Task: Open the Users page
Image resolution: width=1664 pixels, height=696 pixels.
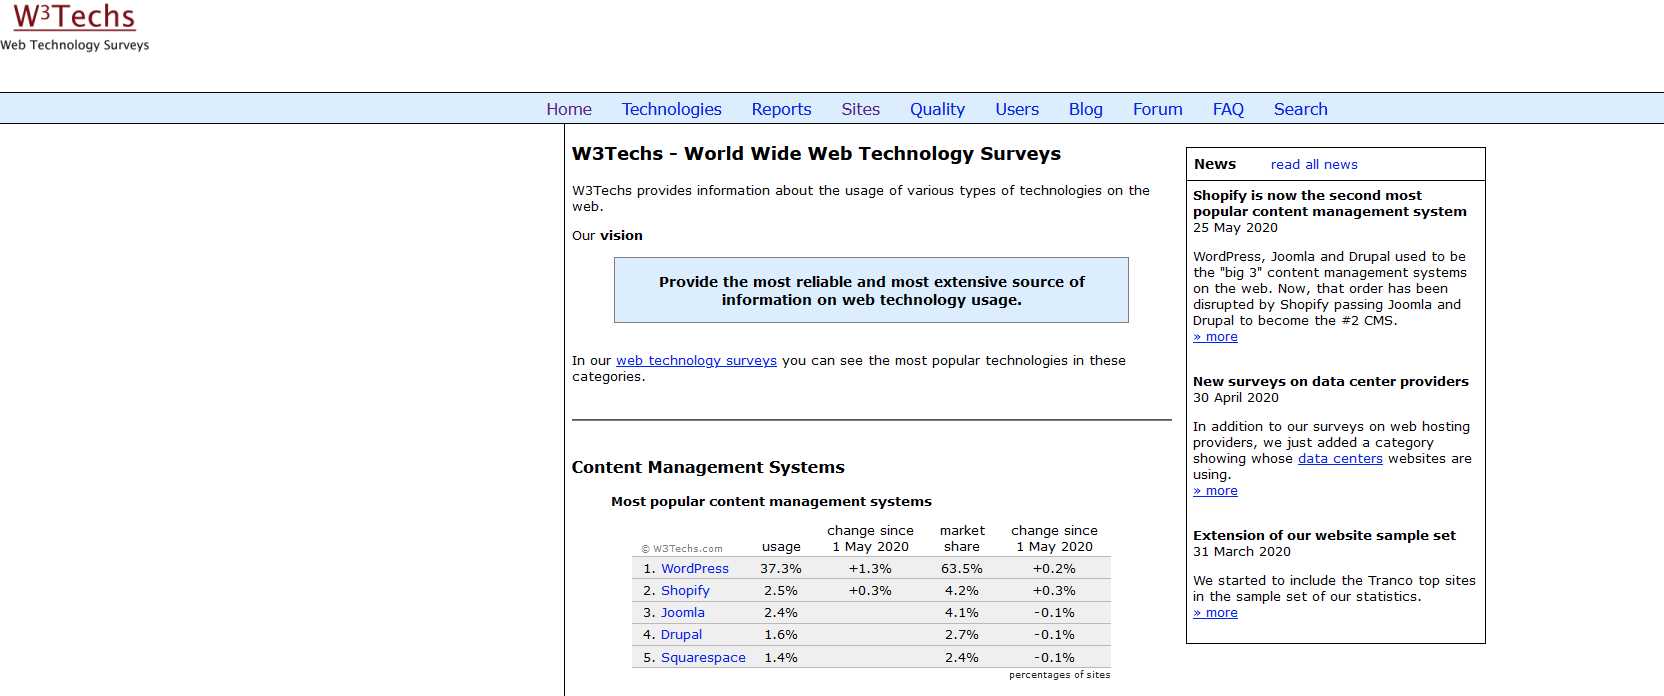Action: click(x=1017, y=109)
